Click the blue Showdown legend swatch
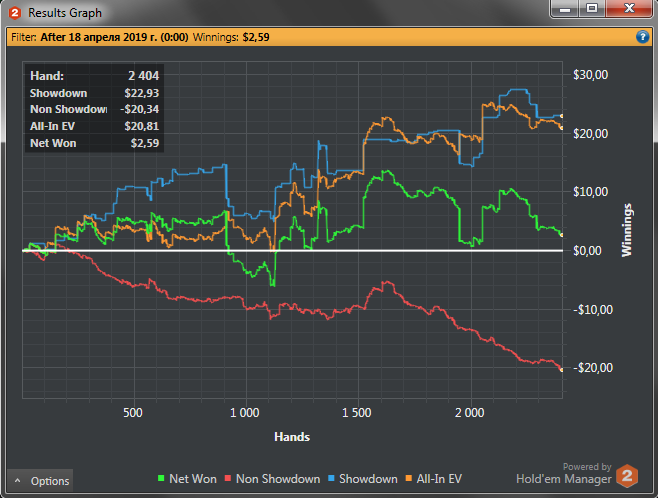658x498 pixels. [331, 478]
